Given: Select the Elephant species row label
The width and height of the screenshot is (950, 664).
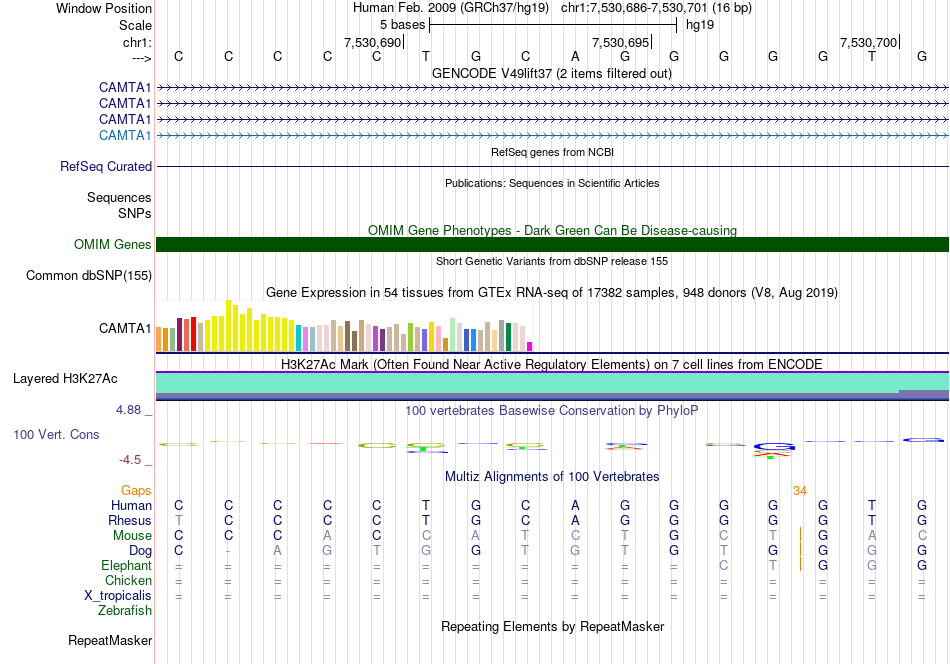Looking at the screenshot, I should point(126,565).
